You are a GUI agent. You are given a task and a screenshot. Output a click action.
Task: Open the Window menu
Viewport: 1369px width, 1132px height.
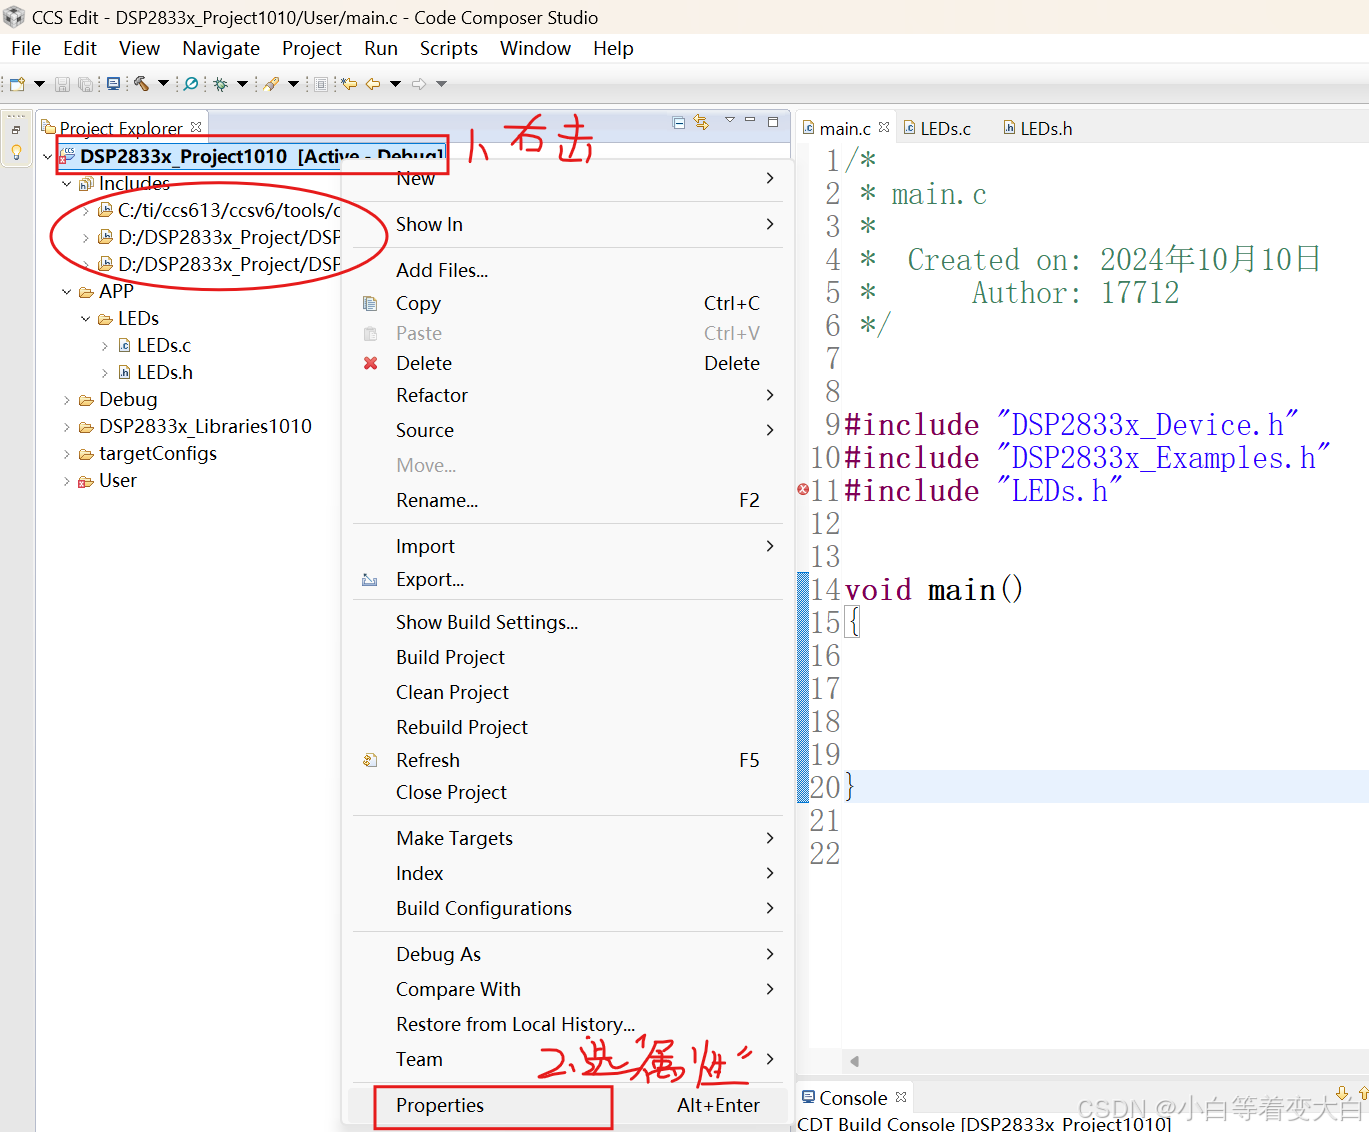pyautogui.click(x=535, y=48)
